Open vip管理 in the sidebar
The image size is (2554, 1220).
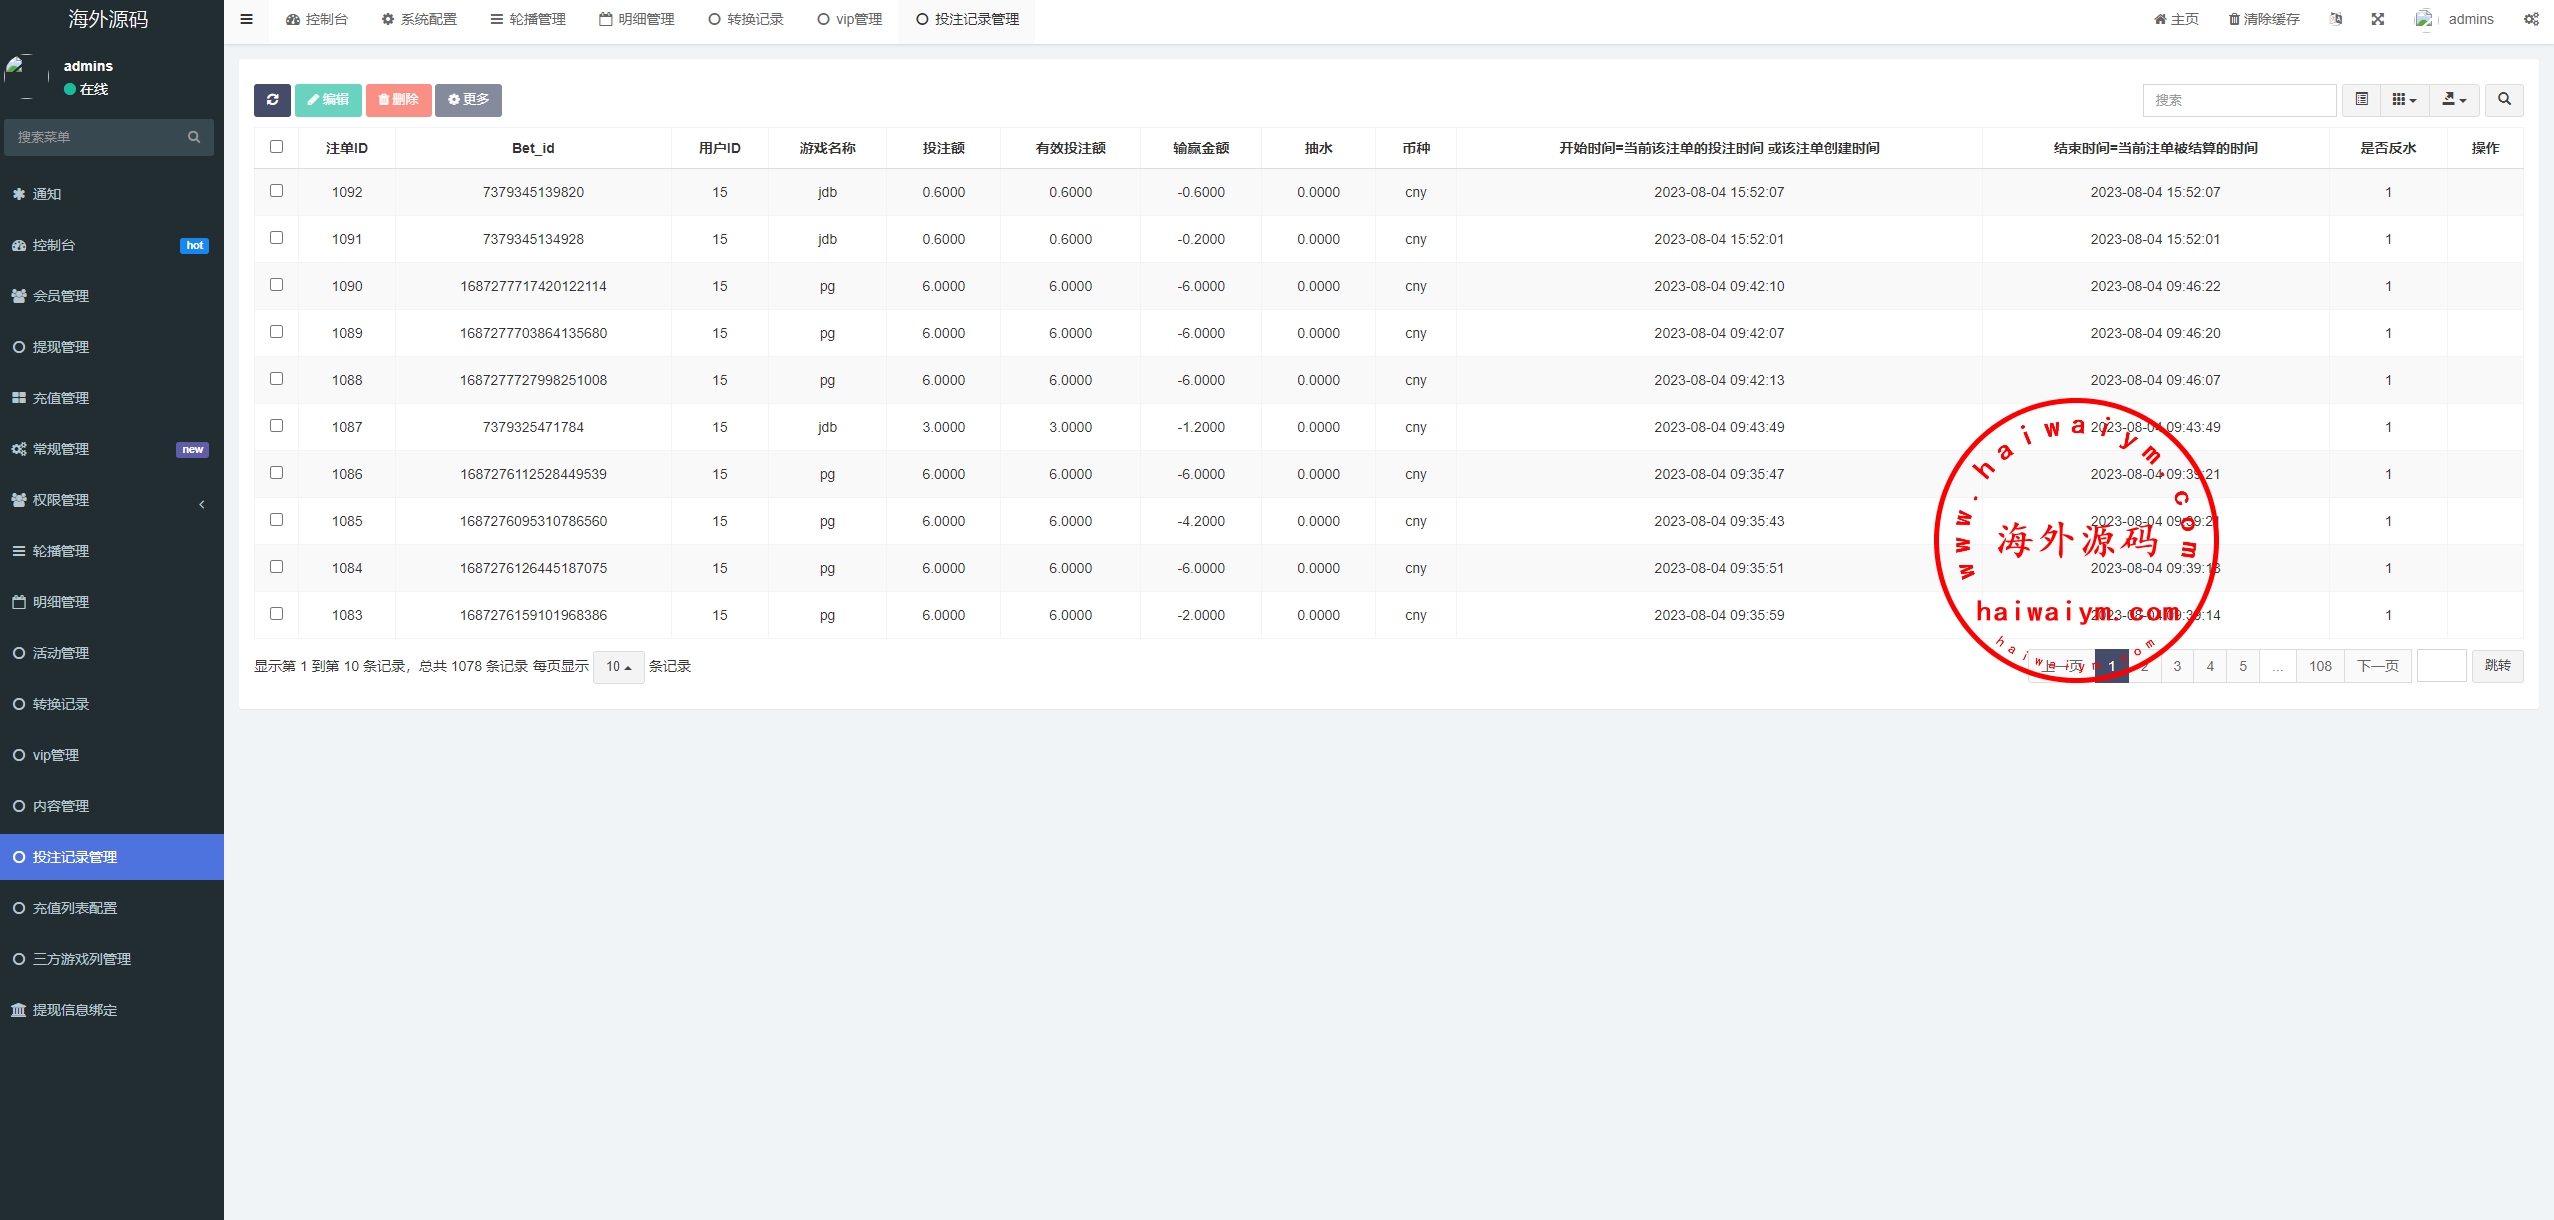click(112, 755)
